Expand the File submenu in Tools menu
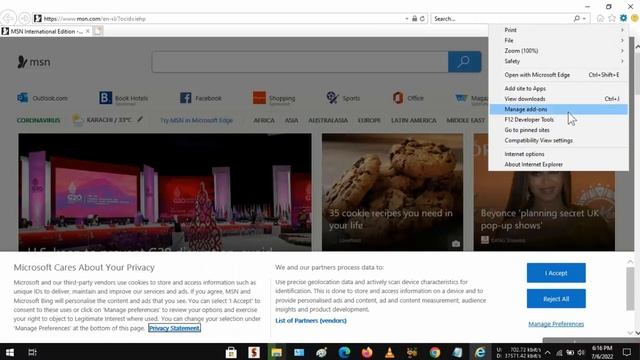 (x=558, y=40)
